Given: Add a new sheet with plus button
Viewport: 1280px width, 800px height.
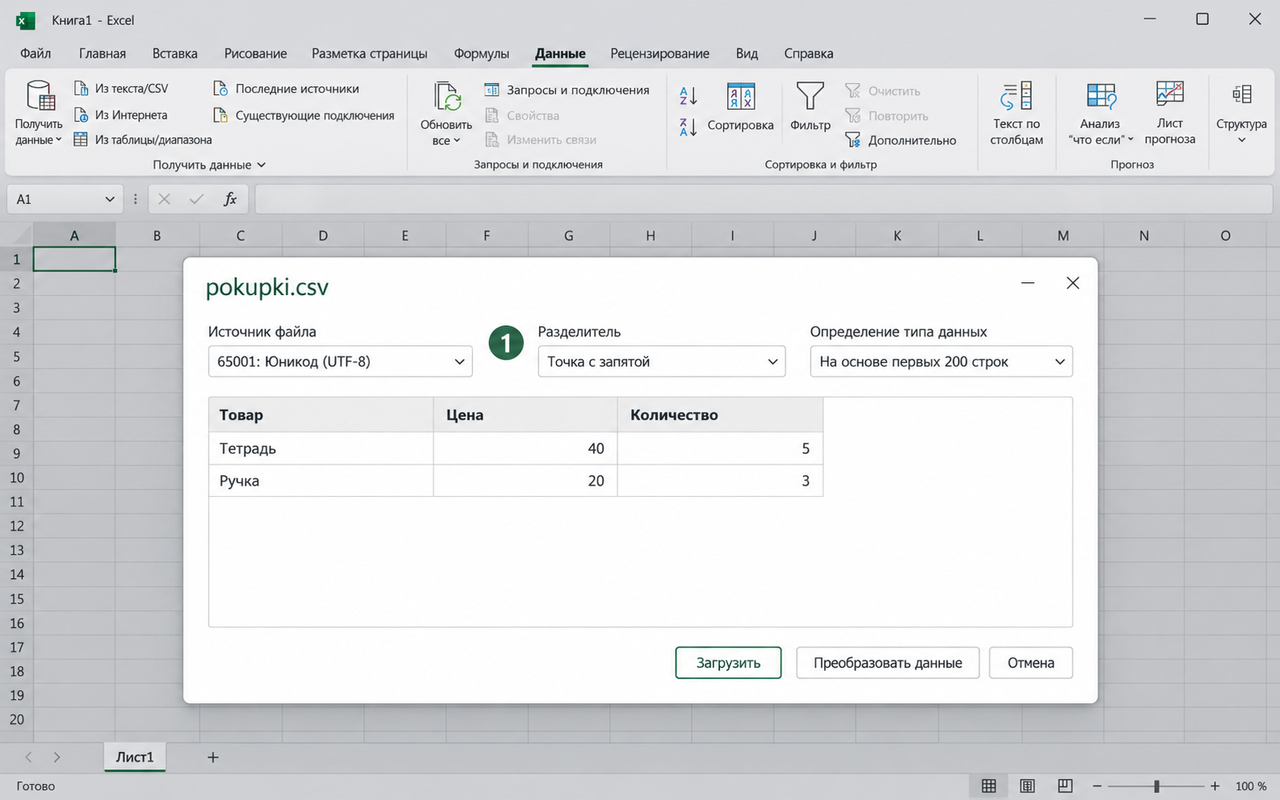Looking at the screenshot, I should [212, 757].
